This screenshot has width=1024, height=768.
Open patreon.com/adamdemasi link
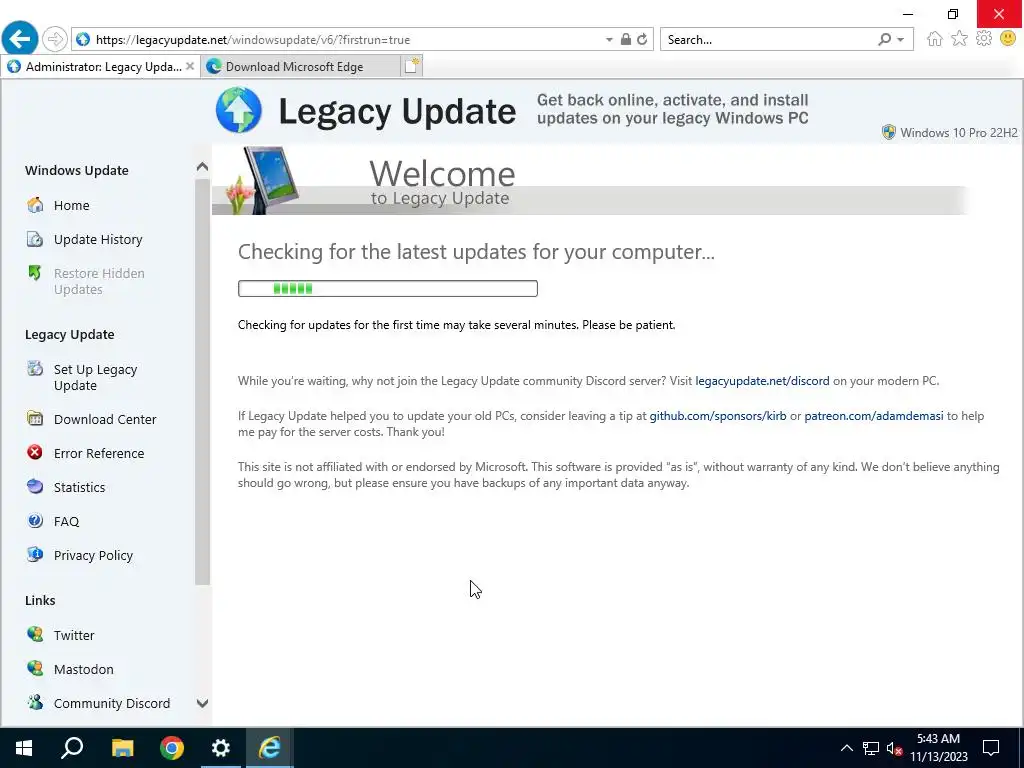click(874, 416)
